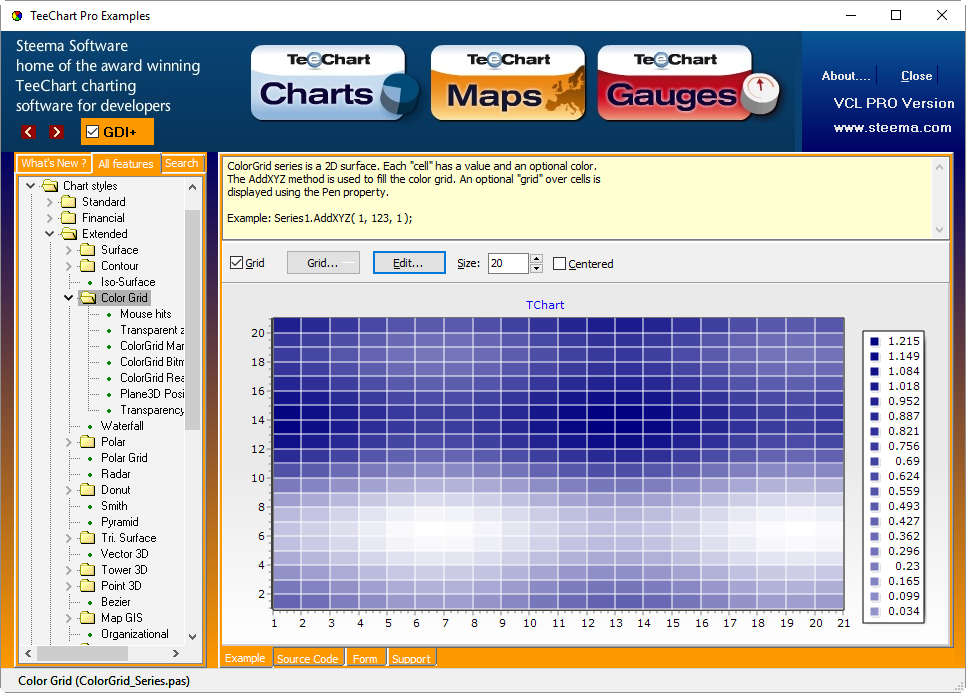Open the Support tab

411,658
